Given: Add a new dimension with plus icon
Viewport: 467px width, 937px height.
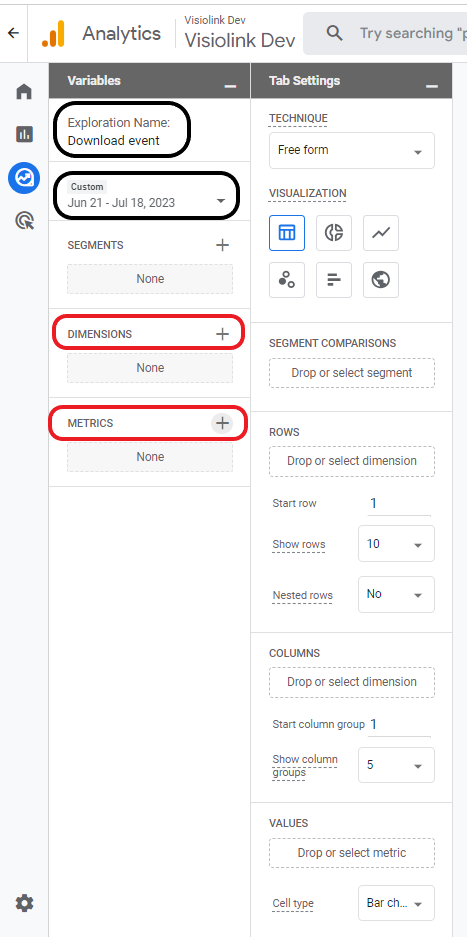Looking at the screenshot, I should pyautogui.click(x=222, y=334).
